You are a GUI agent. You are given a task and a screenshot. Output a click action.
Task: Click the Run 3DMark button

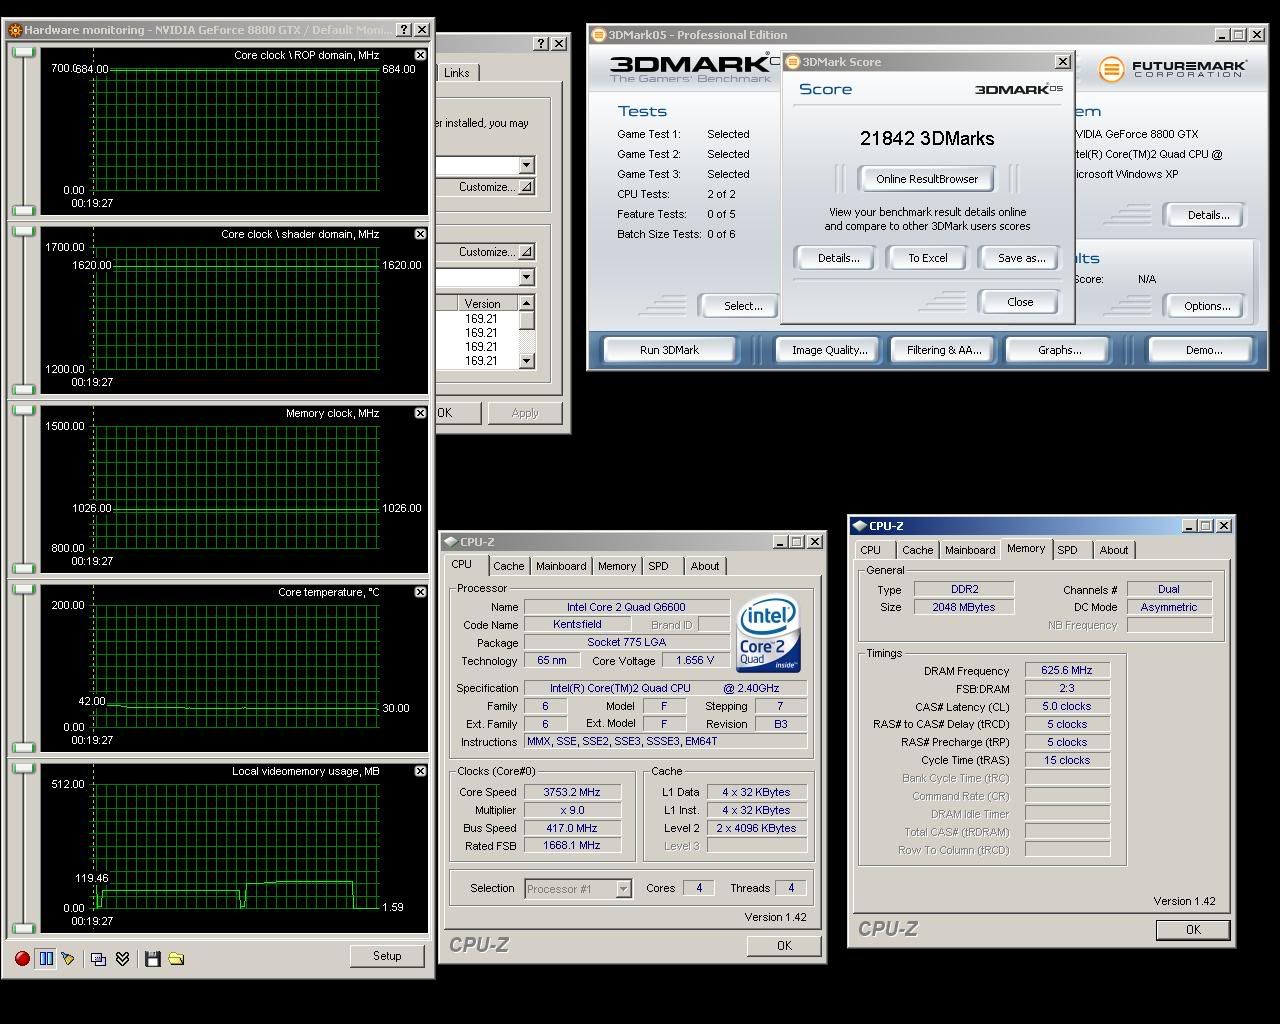(x=669, y=350)
